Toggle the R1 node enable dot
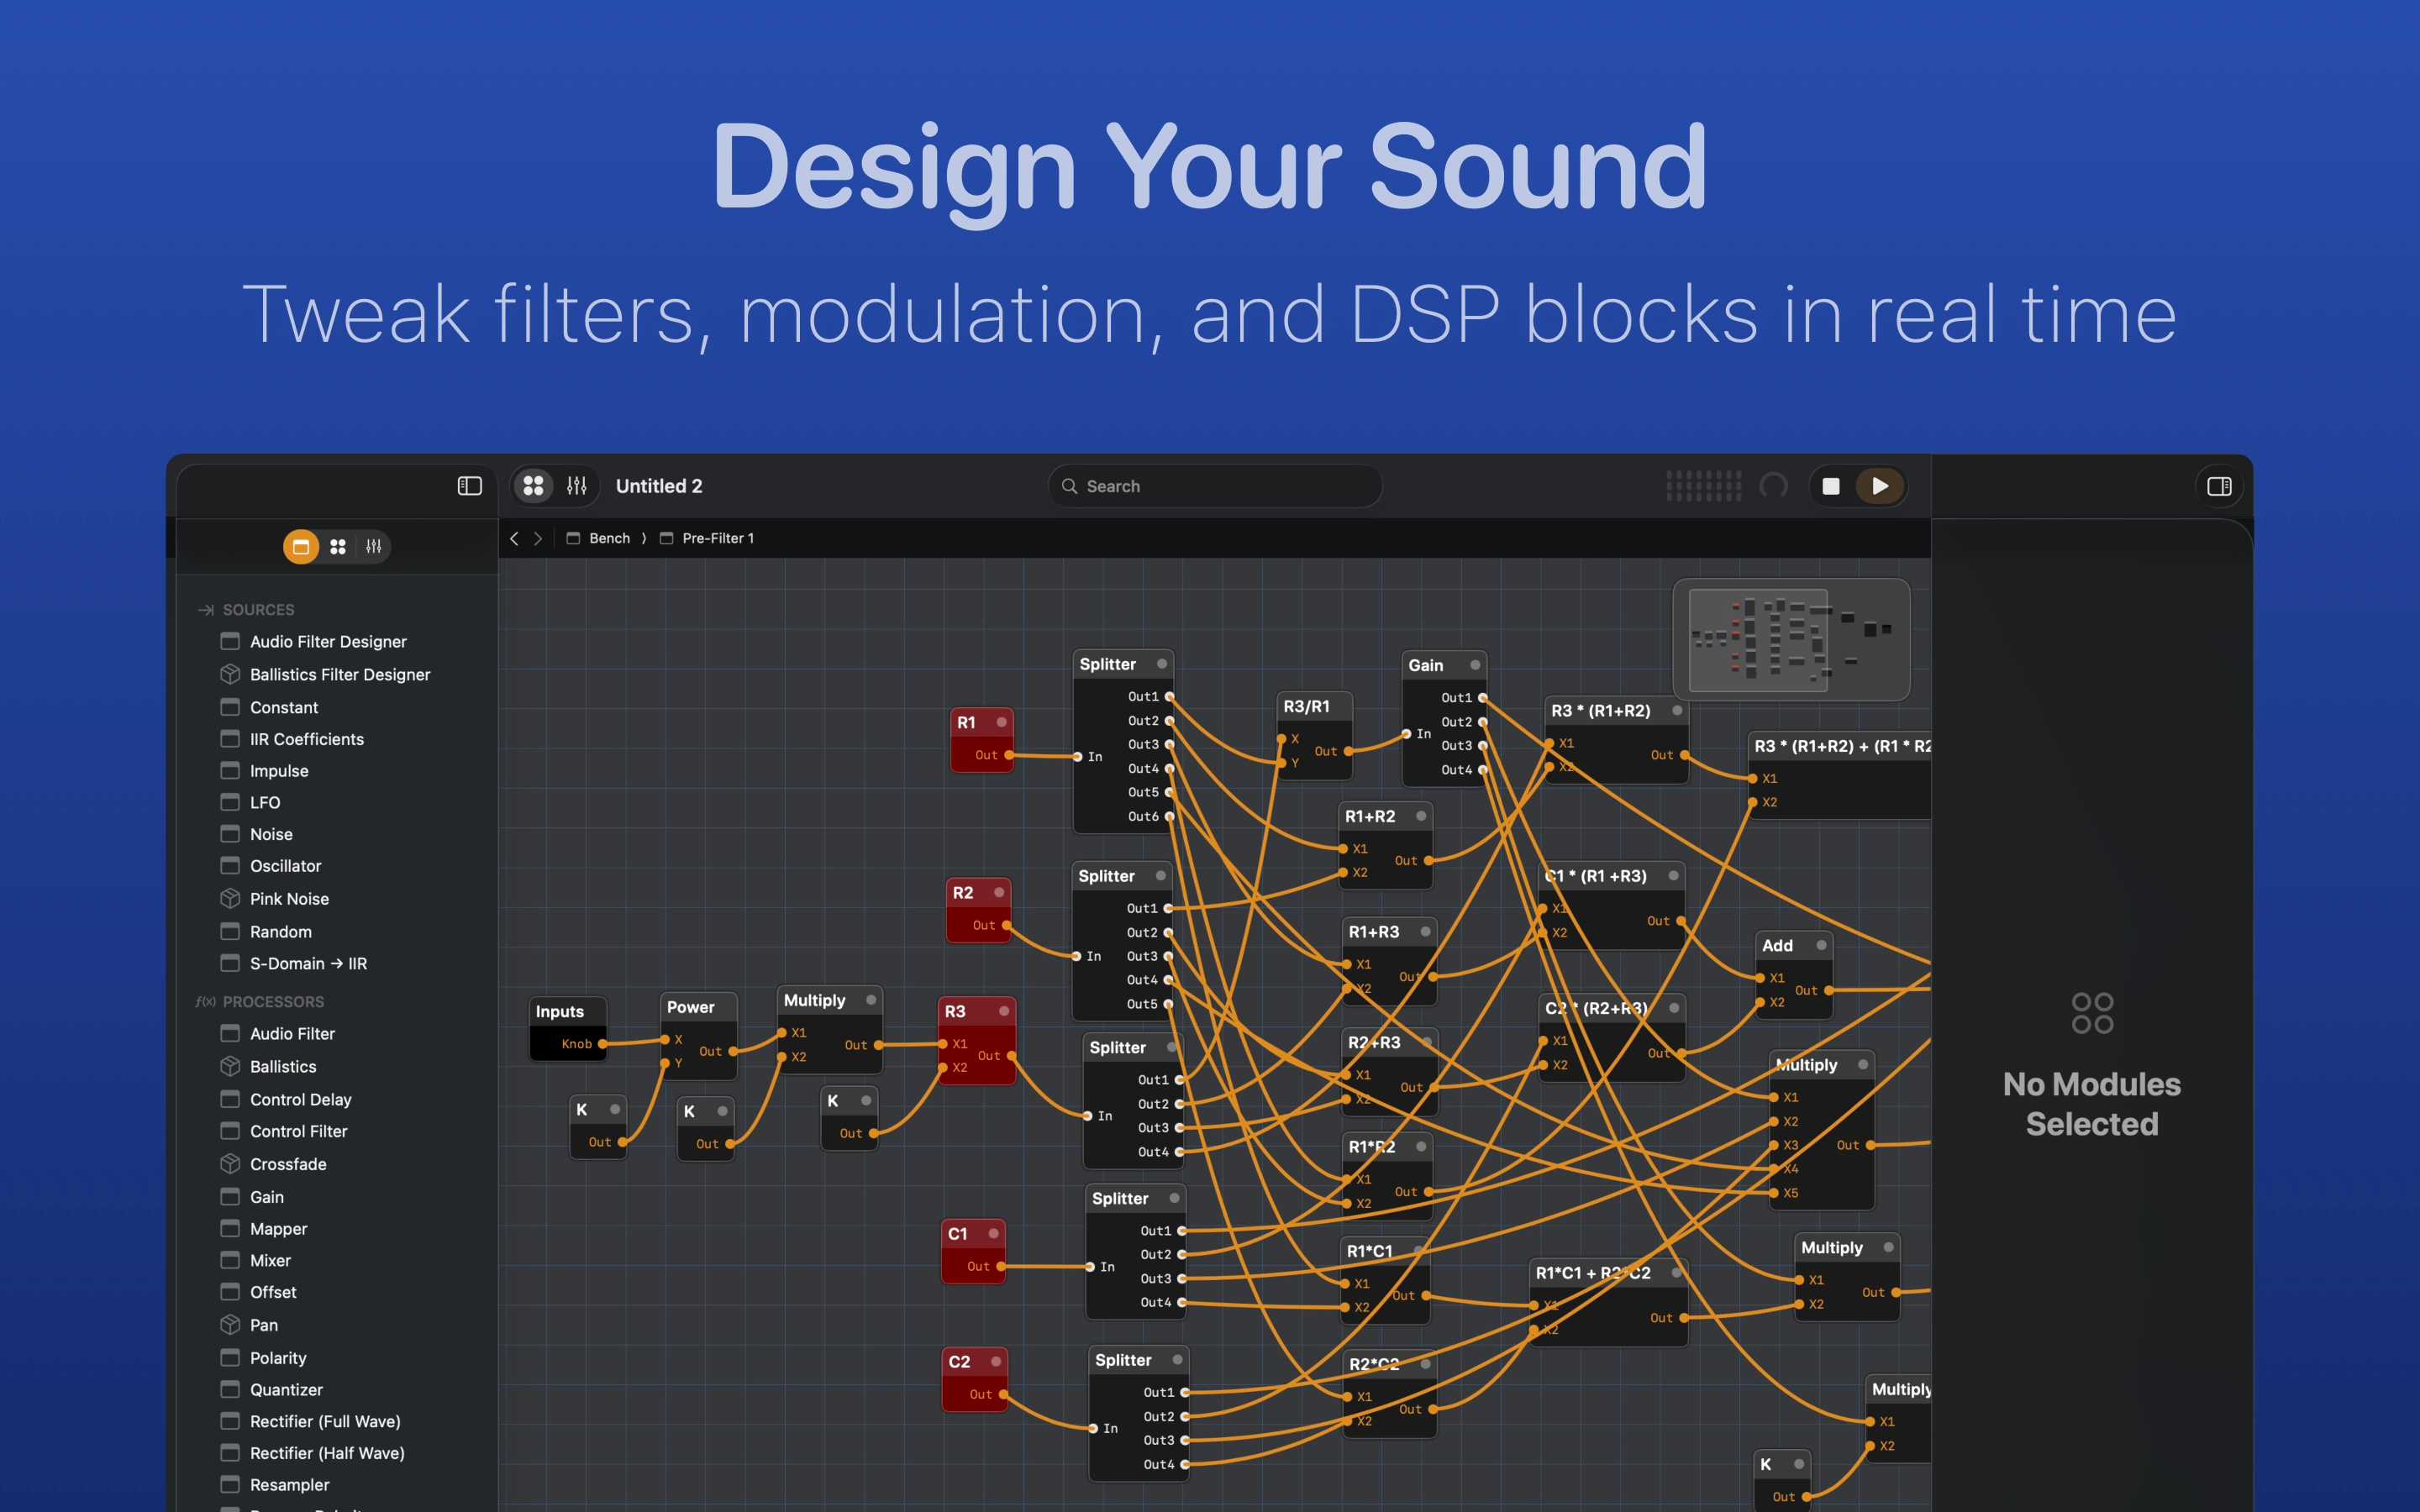 pyautogui.click(x=1001, y=722)
